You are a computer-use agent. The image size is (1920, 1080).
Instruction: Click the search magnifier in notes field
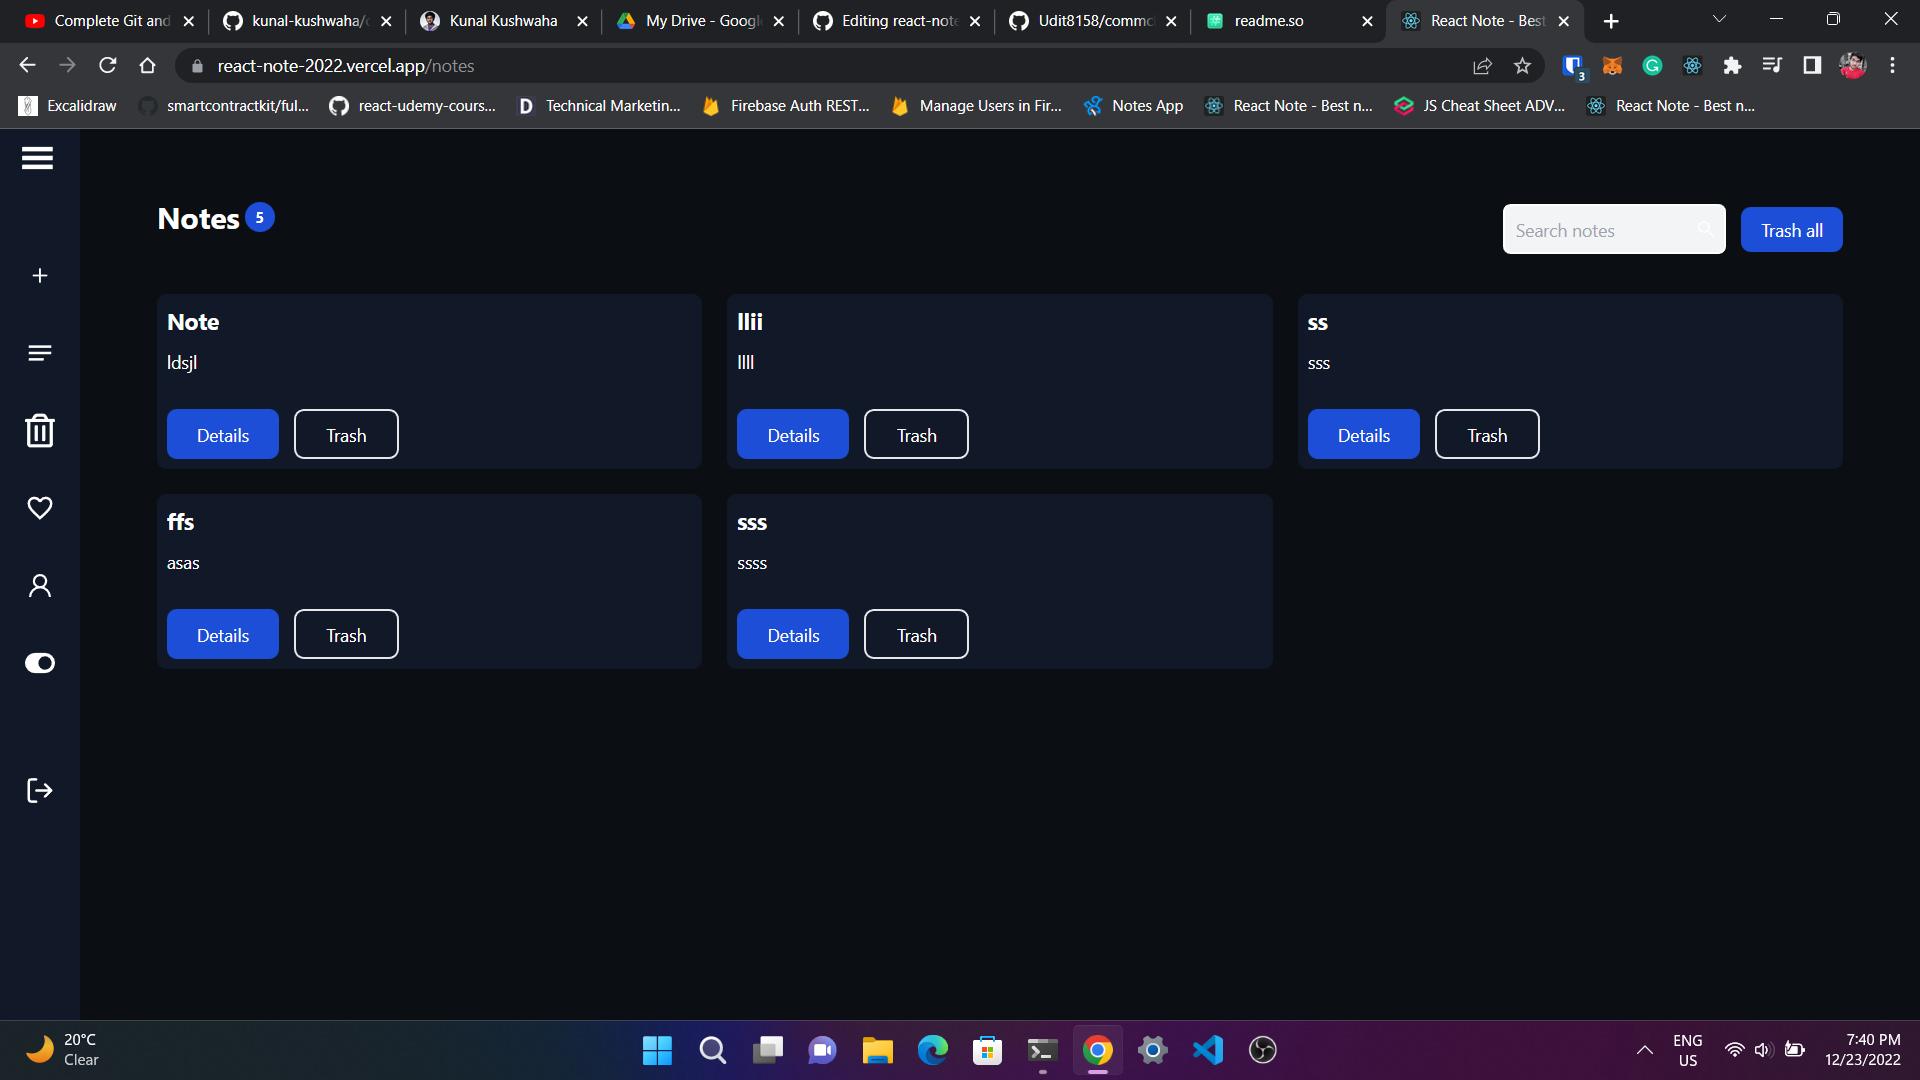click(x=1705, y=230)
